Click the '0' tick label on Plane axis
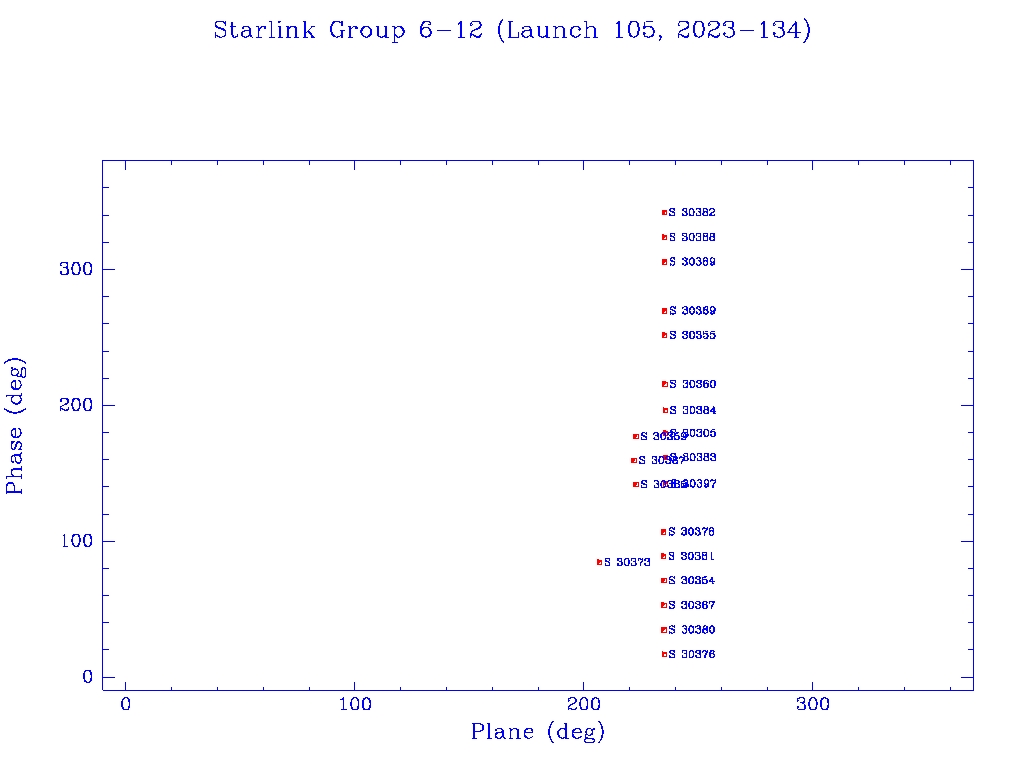 125,704
